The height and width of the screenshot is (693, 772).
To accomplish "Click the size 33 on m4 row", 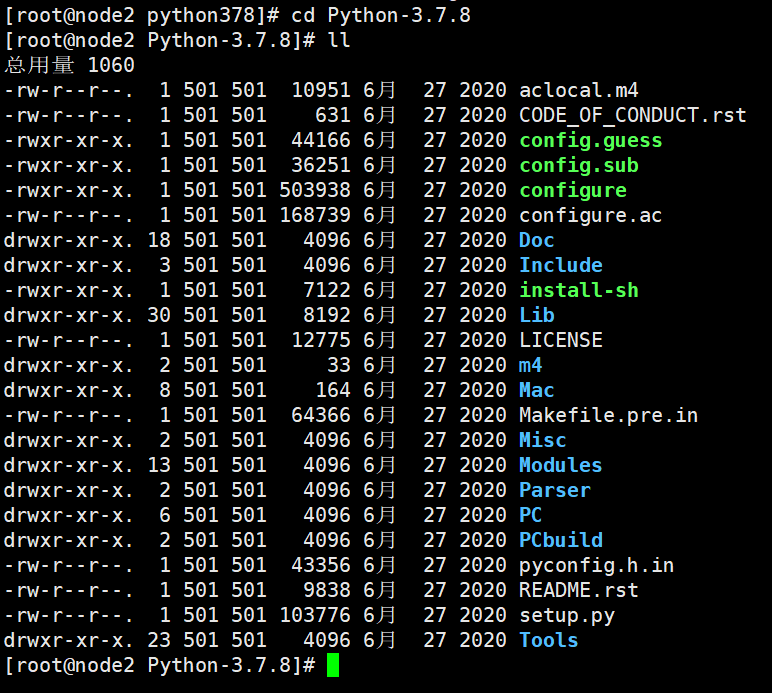I will pyautogui.click(x=339, y=365).
